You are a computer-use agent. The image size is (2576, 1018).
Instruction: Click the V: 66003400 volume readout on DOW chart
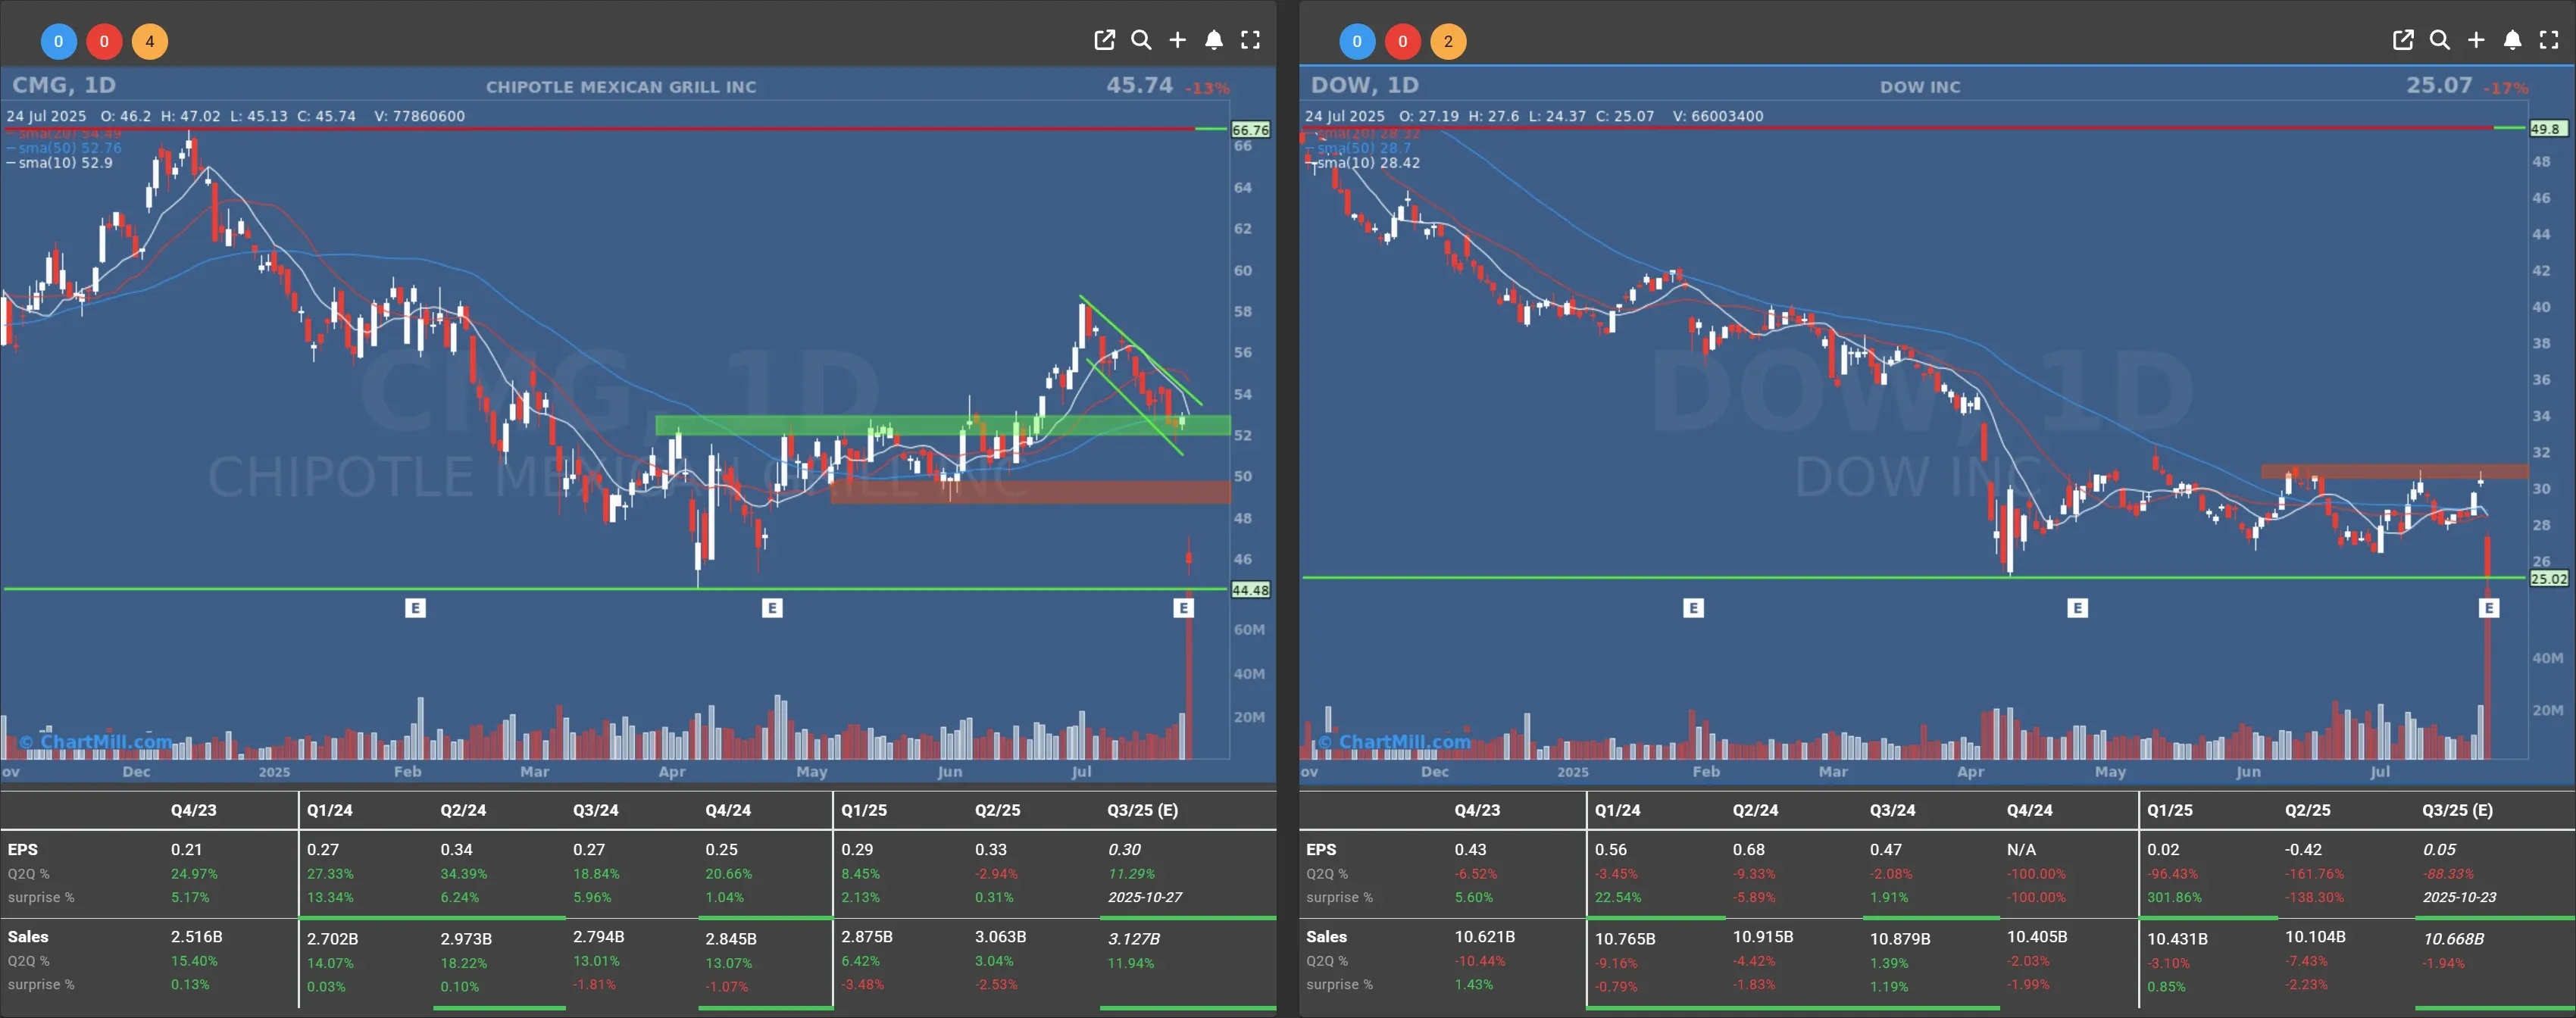click(x=1717, y=116)
